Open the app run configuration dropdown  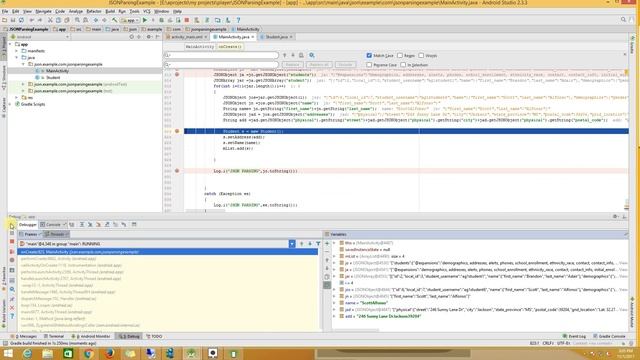[130, 20]
